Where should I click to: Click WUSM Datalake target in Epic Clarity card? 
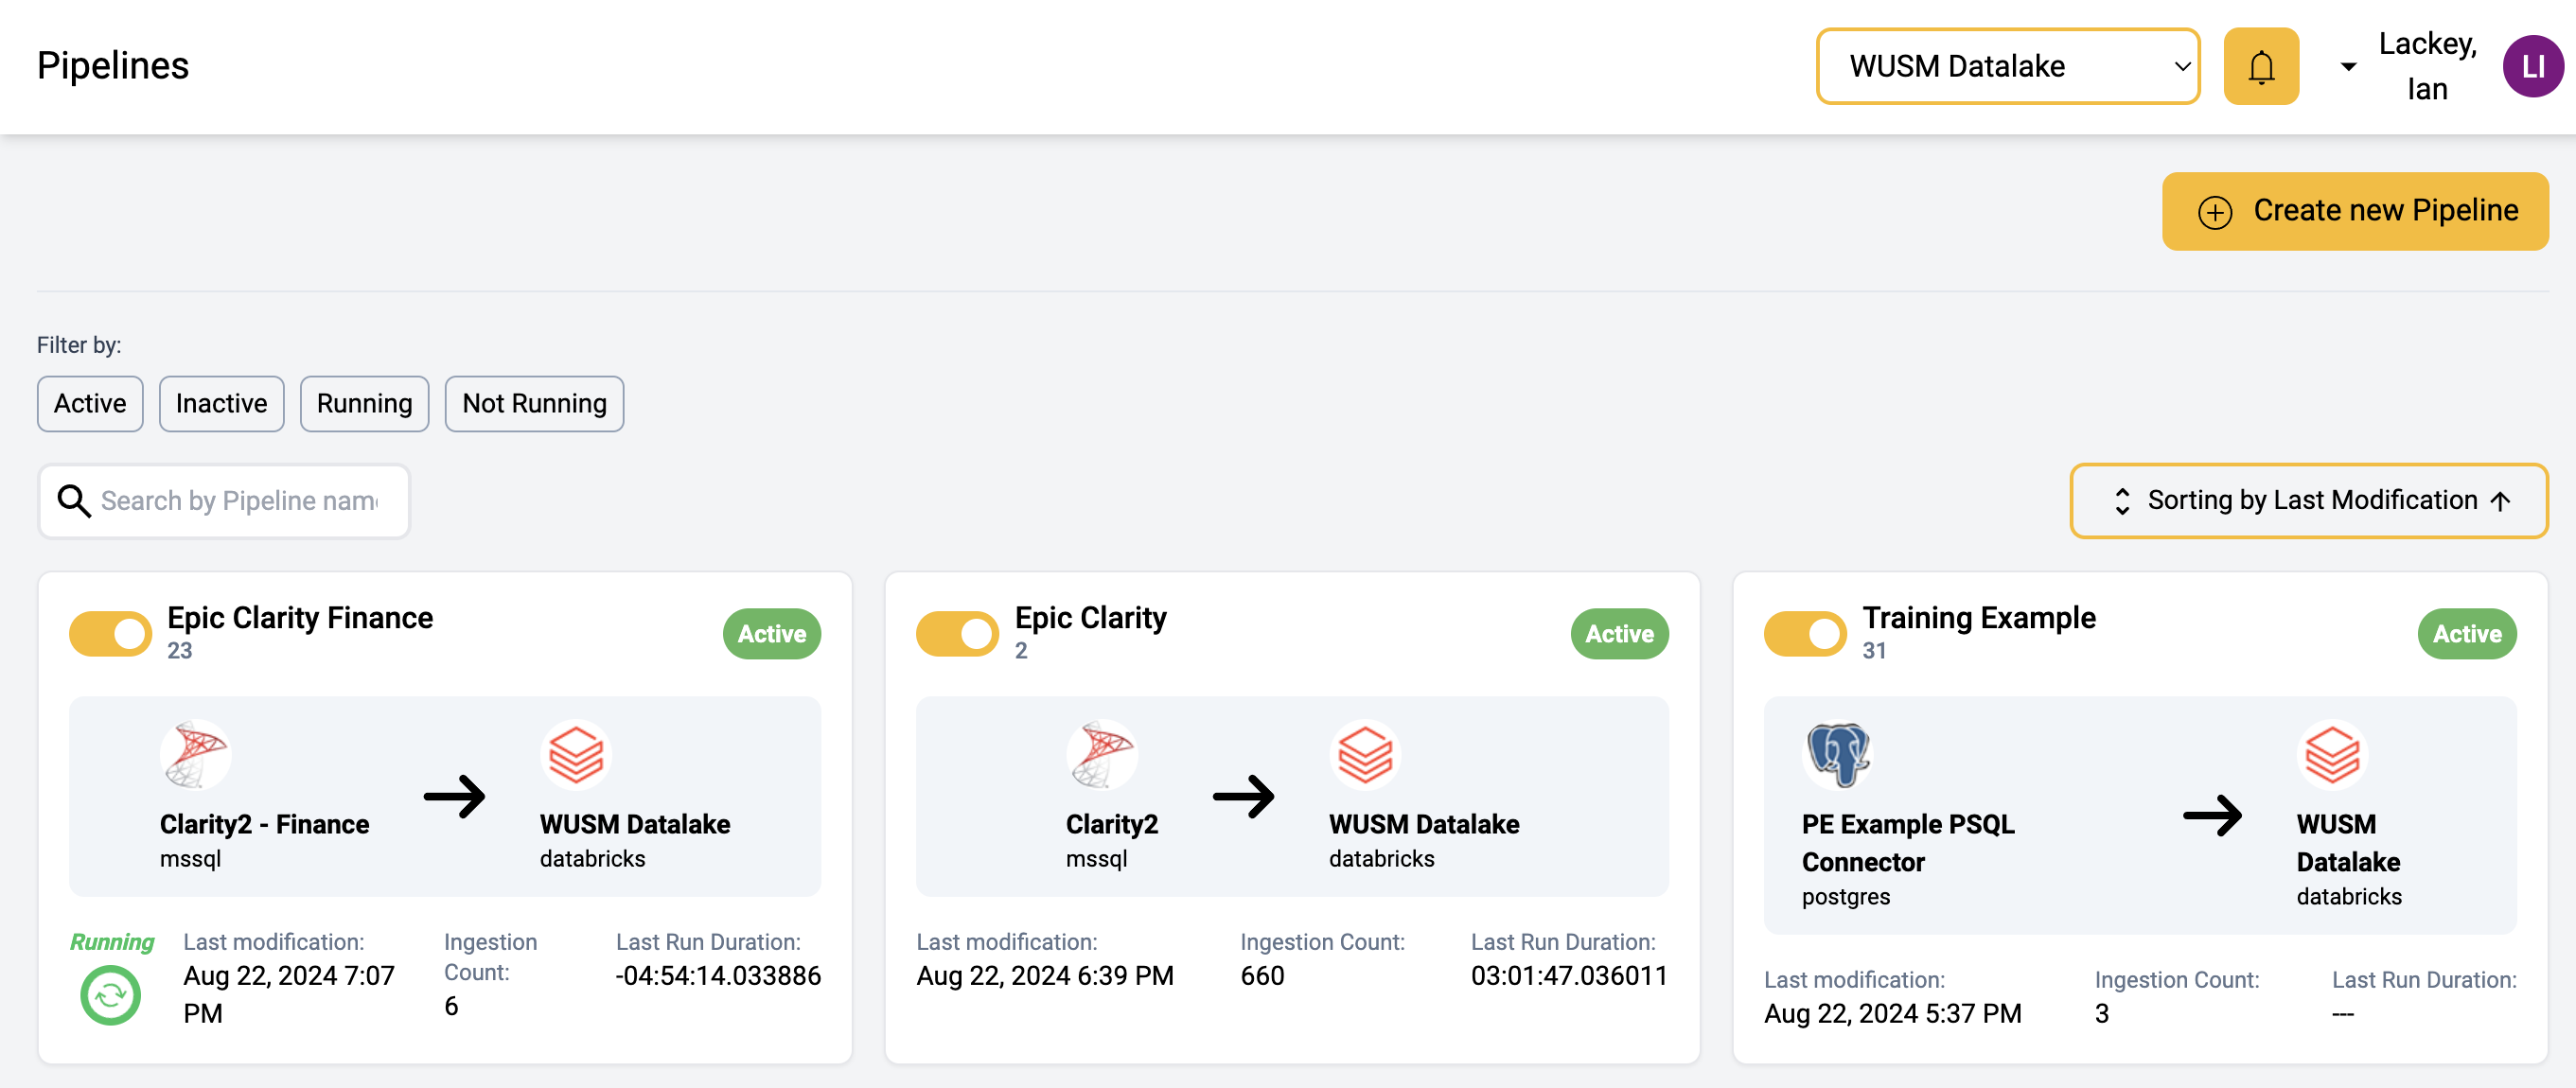click(x=1424, y=825)
